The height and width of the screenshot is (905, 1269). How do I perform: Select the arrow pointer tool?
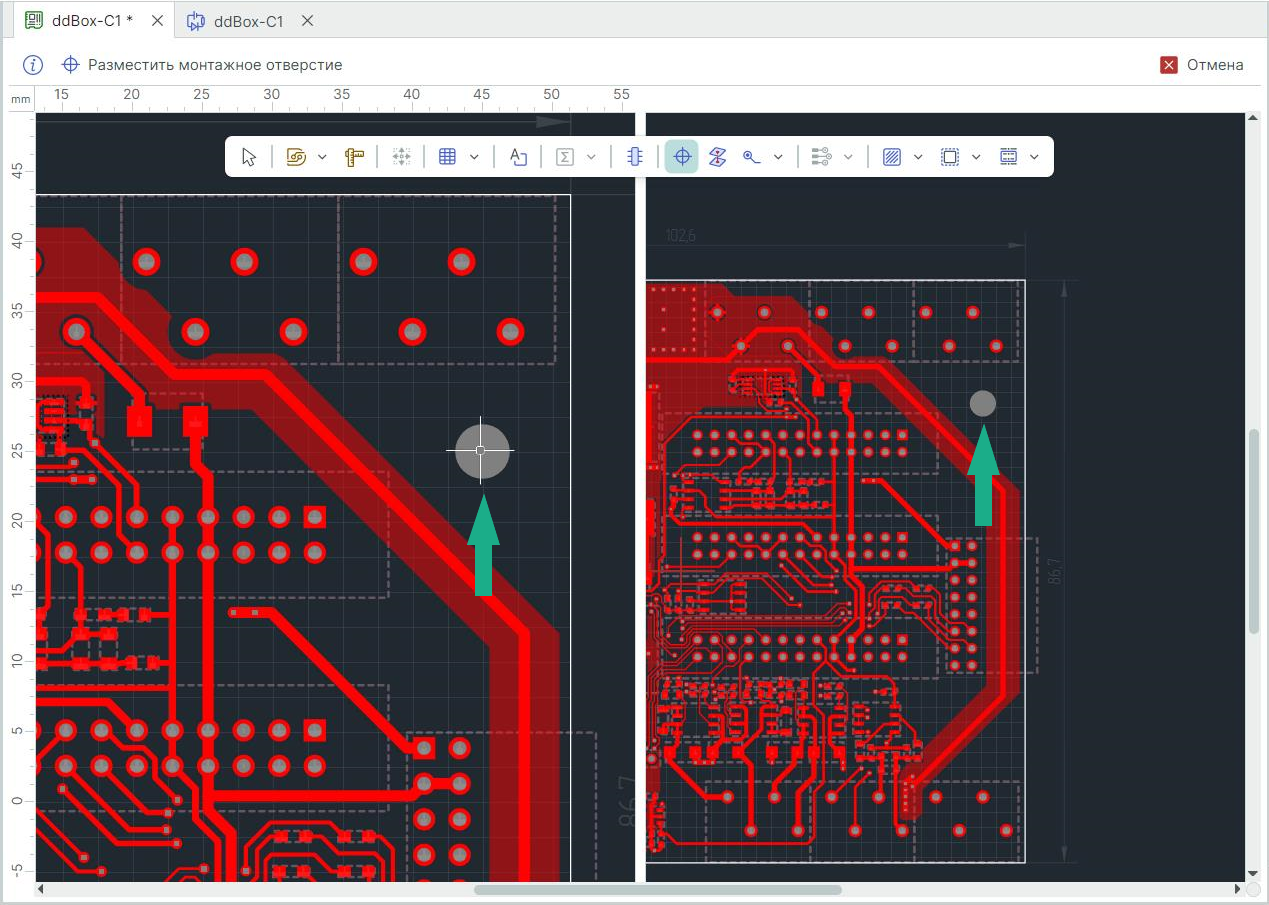249,157
